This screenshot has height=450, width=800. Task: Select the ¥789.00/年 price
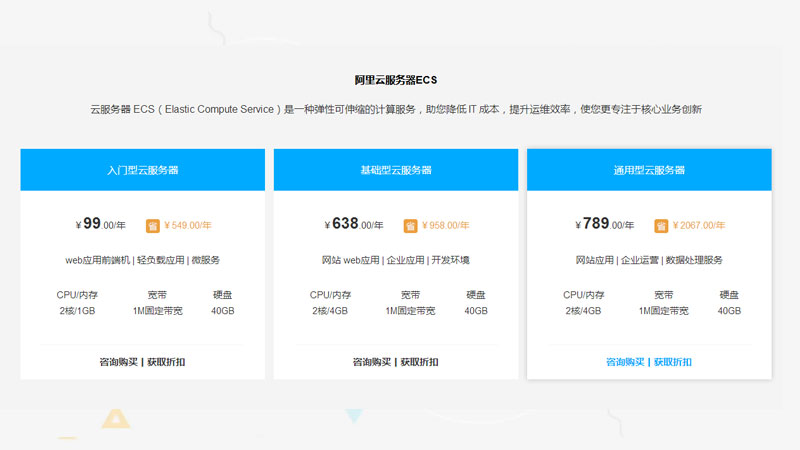(605, 223)
